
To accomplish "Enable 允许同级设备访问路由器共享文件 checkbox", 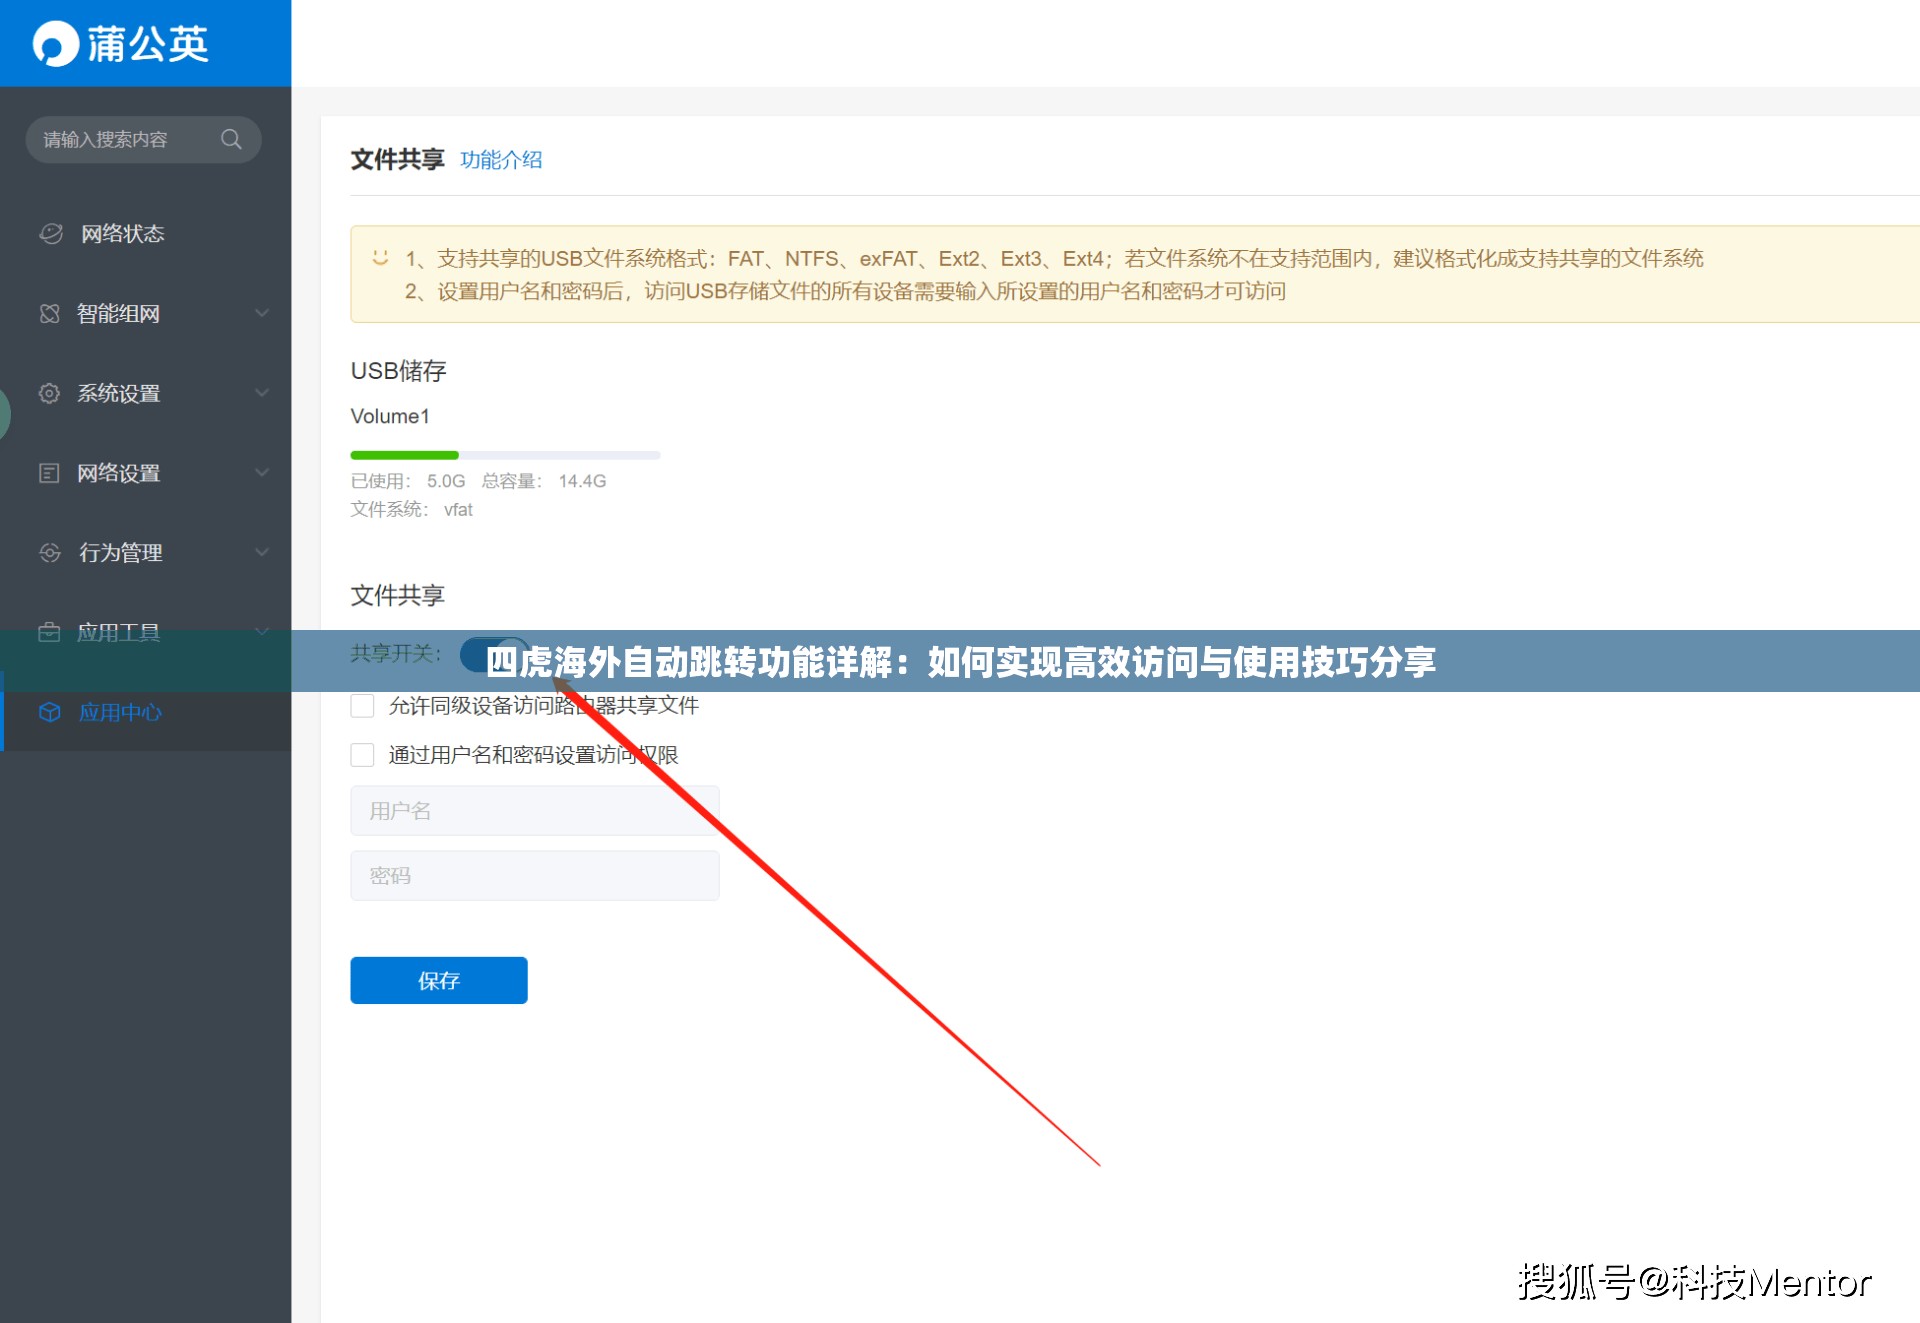I will (x=362, y=705).
